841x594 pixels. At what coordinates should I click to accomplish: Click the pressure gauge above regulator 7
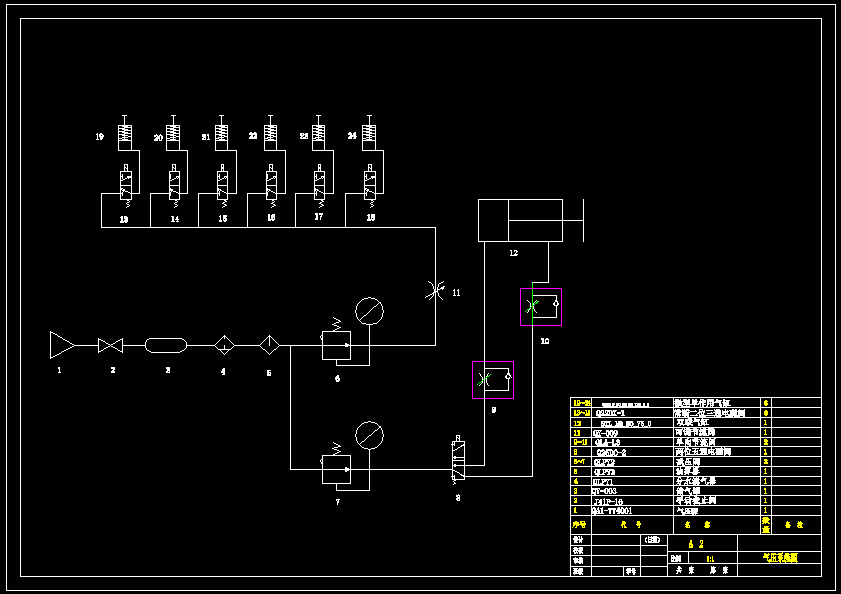pyautogui.click(x=370, y=435)
